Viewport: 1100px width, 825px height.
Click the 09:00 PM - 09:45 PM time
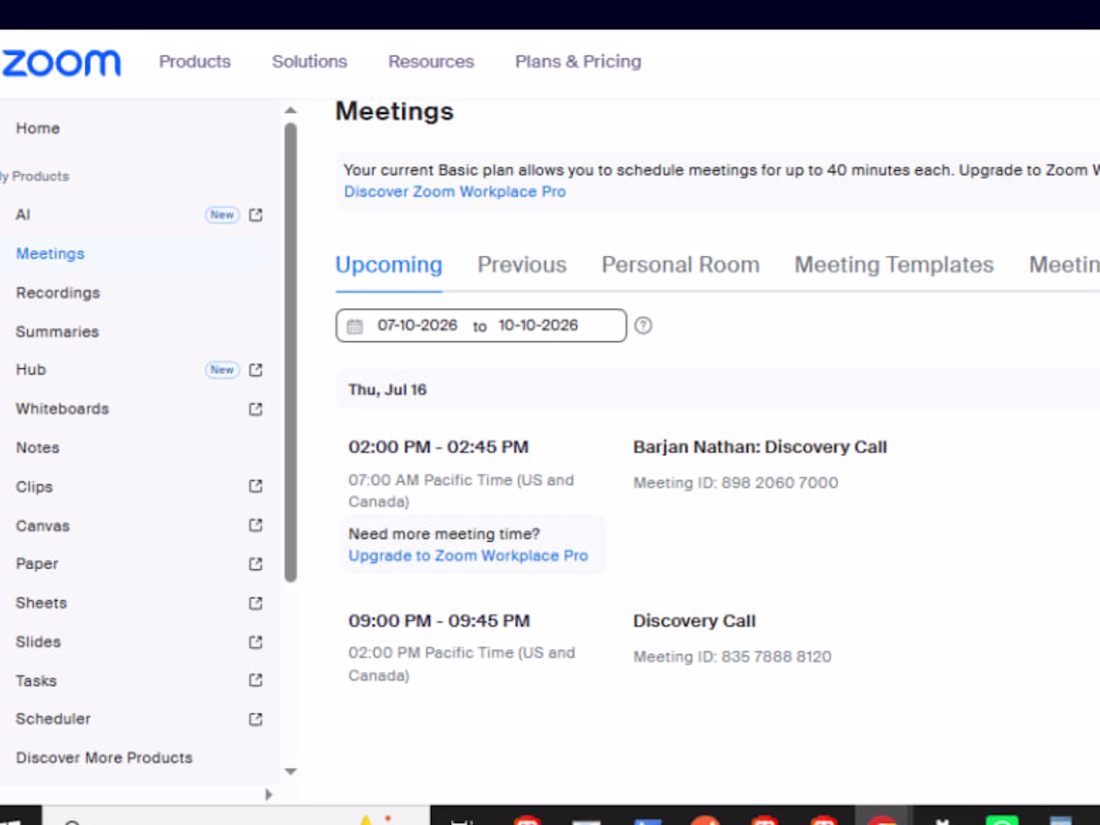tap(439, 621)
